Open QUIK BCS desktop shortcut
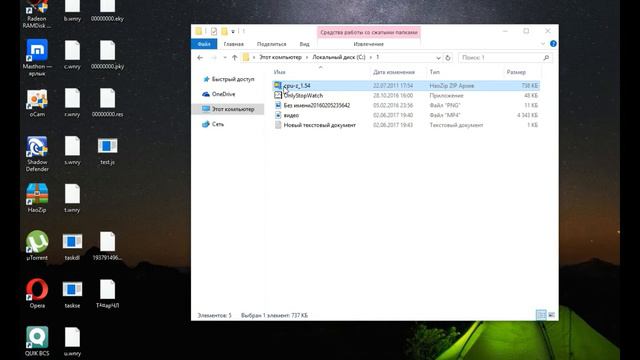Viewport: 640px width, 360px height. (37, 341)
